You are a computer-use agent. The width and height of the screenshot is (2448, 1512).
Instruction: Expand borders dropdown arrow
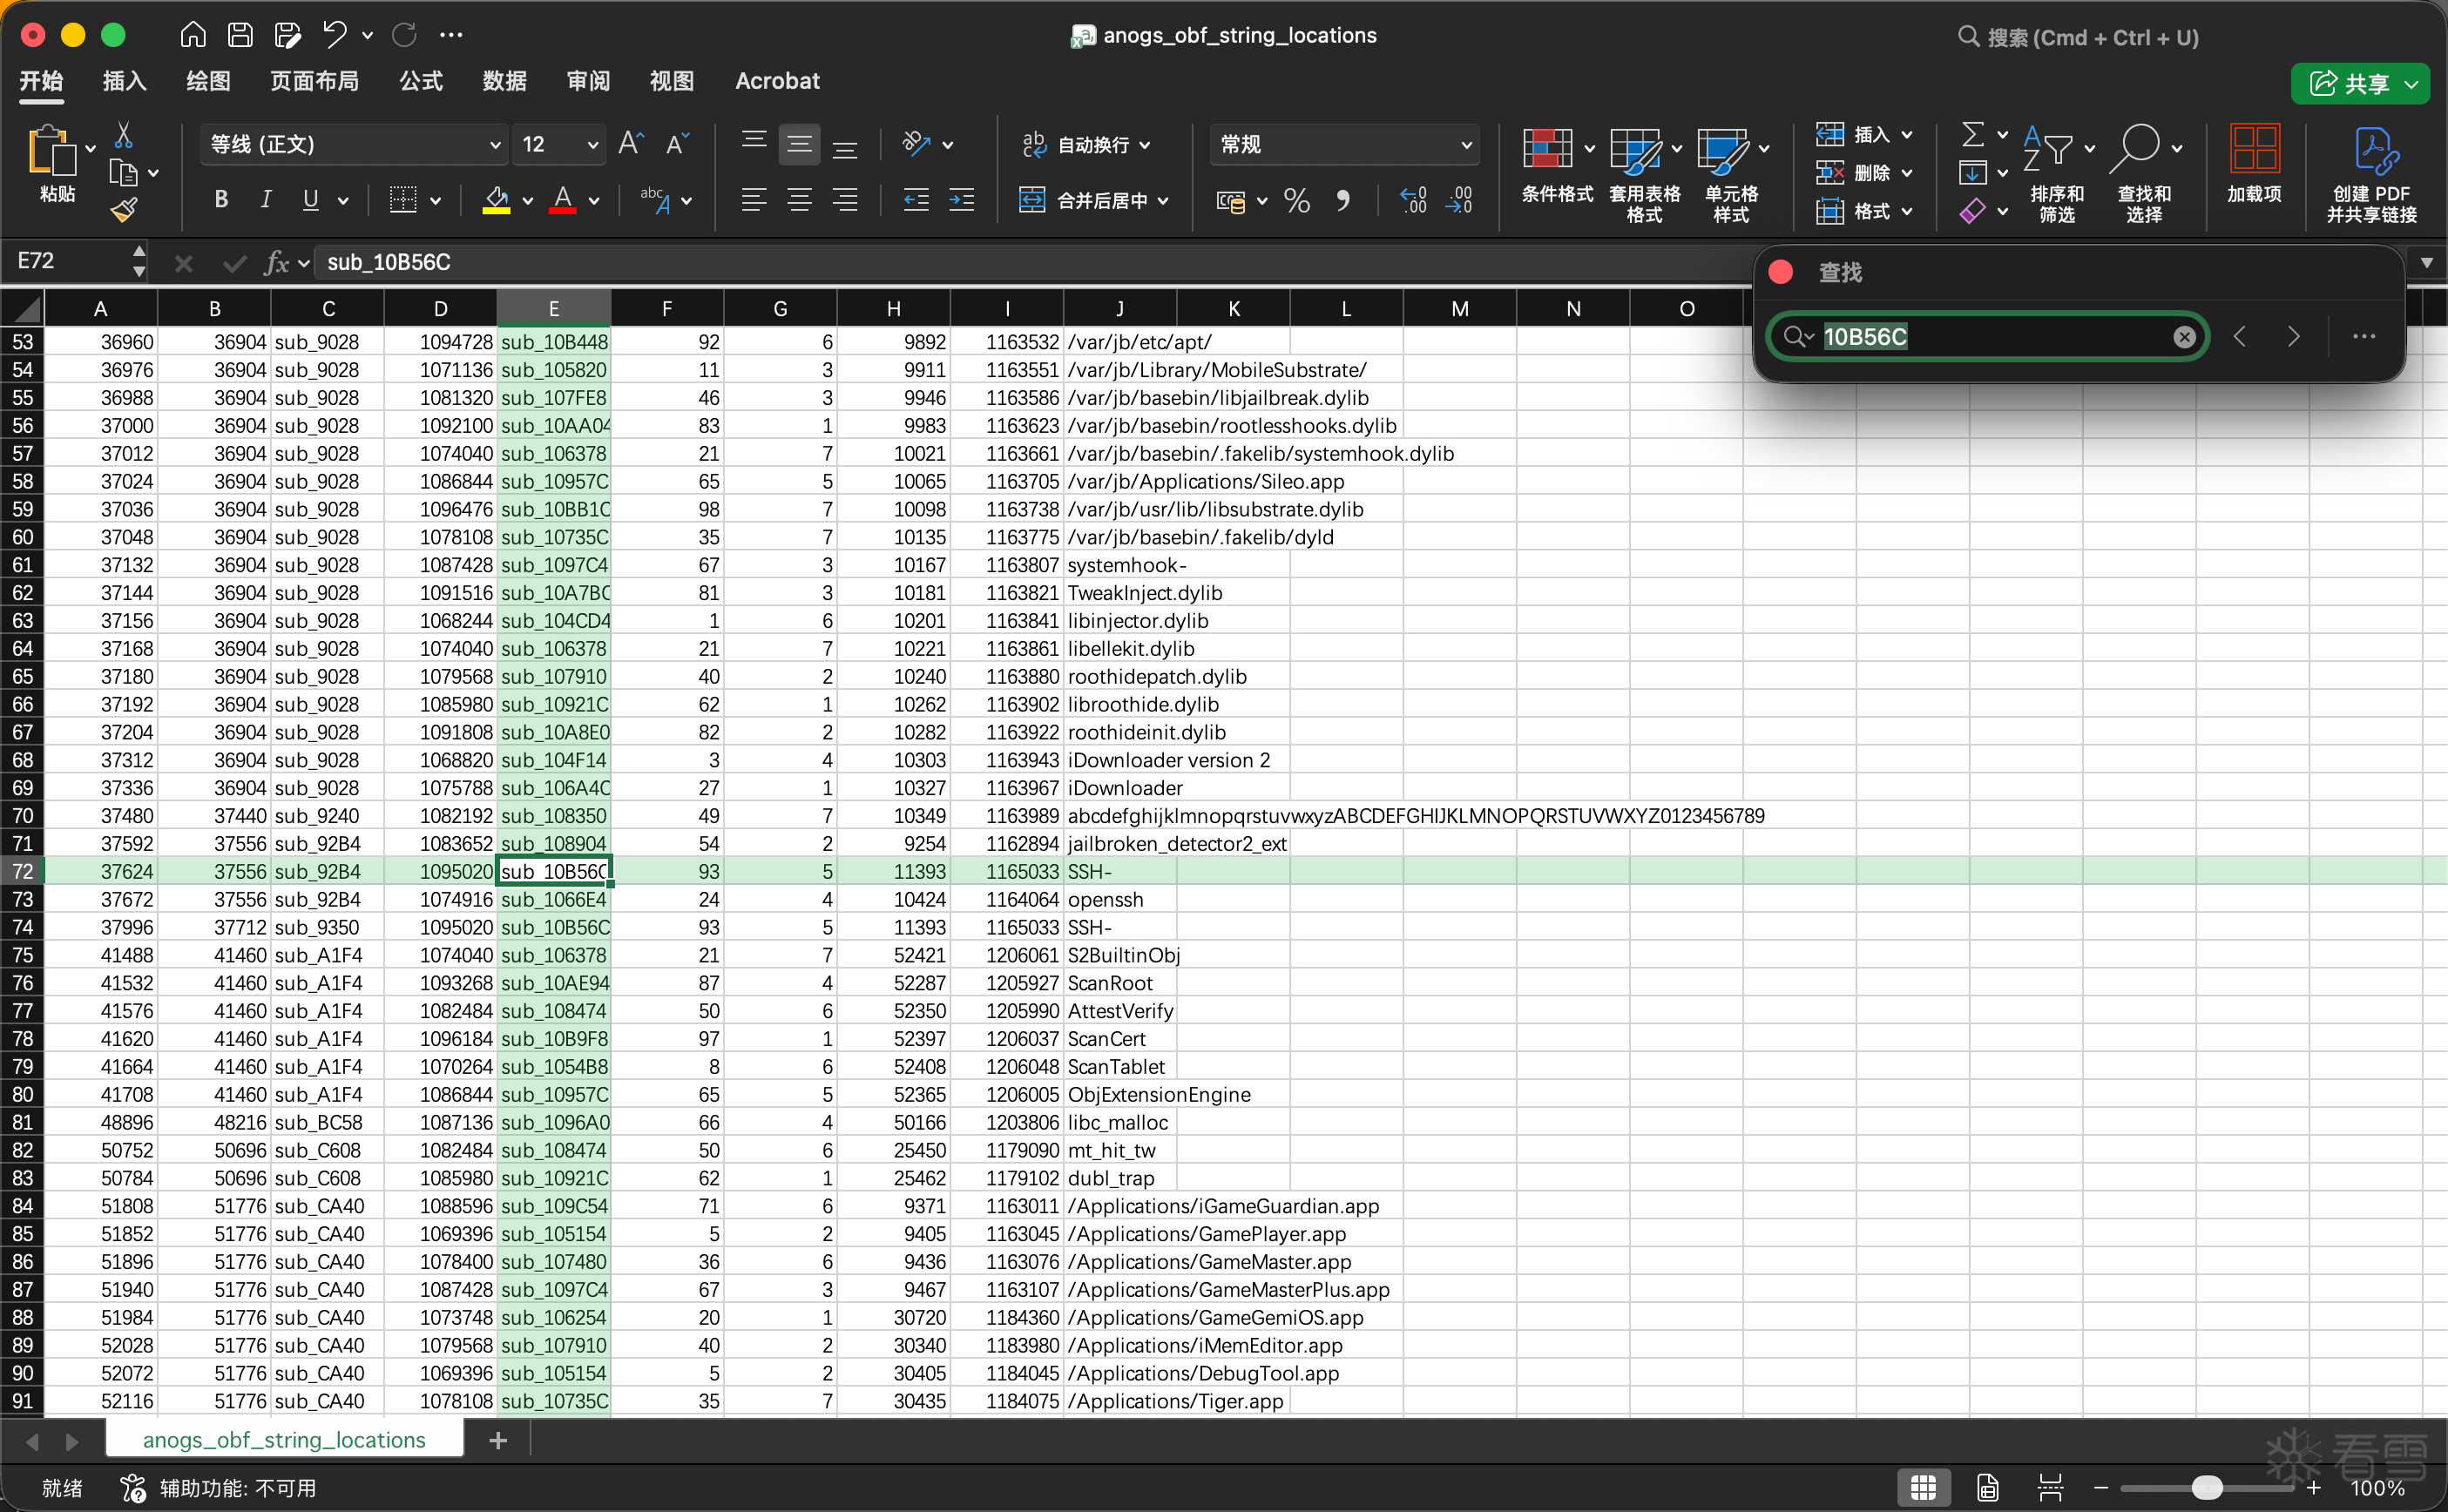pos(435,201)
